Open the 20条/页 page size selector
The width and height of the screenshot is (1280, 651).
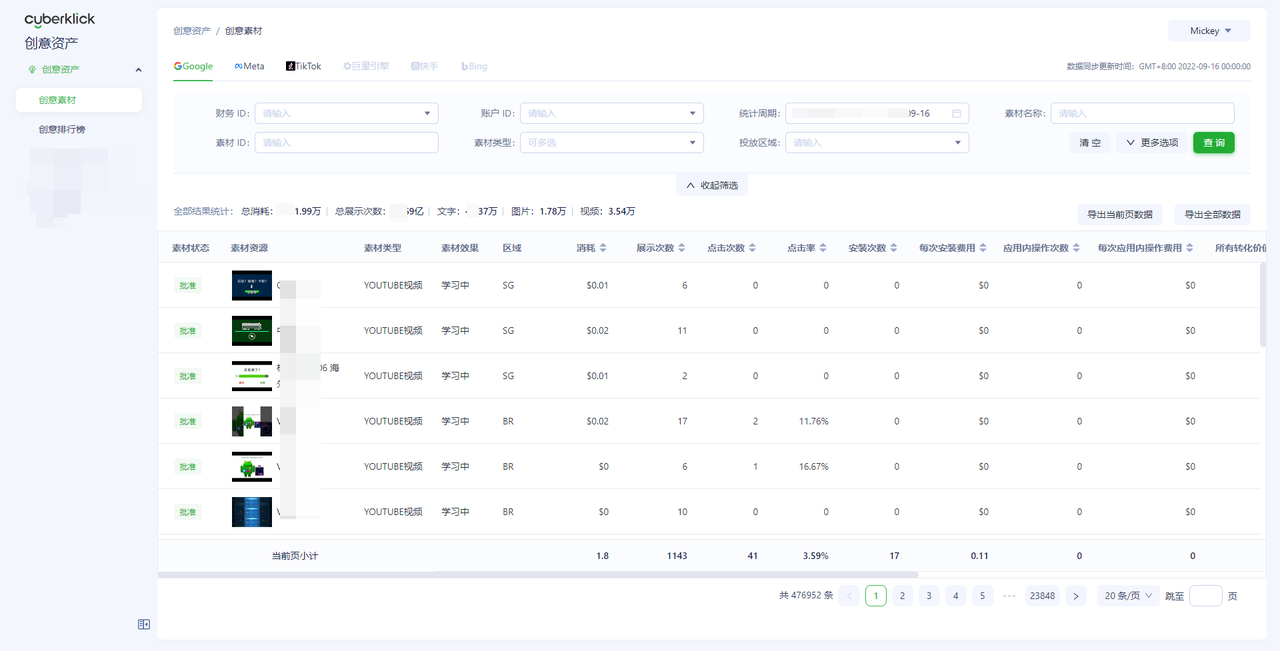coord(1128,596)
